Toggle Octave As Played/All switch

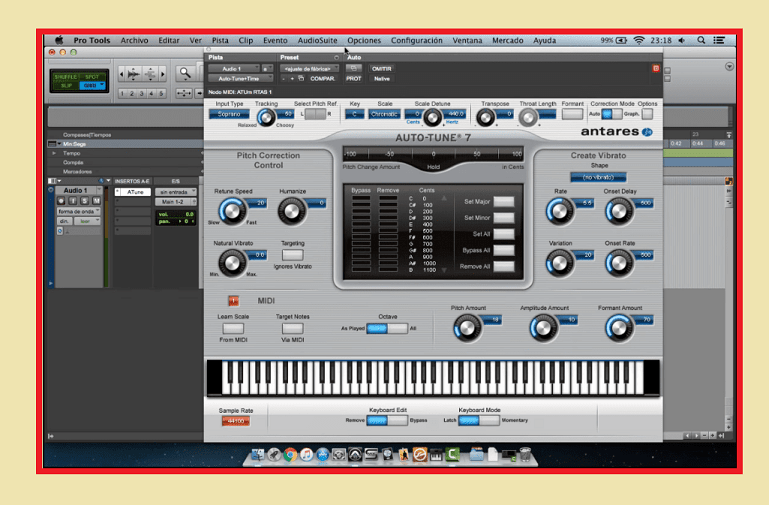(387, 328)
